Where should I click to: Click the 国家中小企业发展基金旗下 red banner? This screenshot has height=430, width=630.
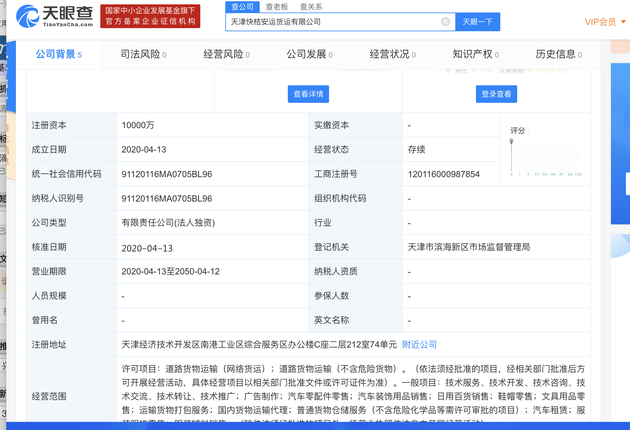[x=150, y=16]
